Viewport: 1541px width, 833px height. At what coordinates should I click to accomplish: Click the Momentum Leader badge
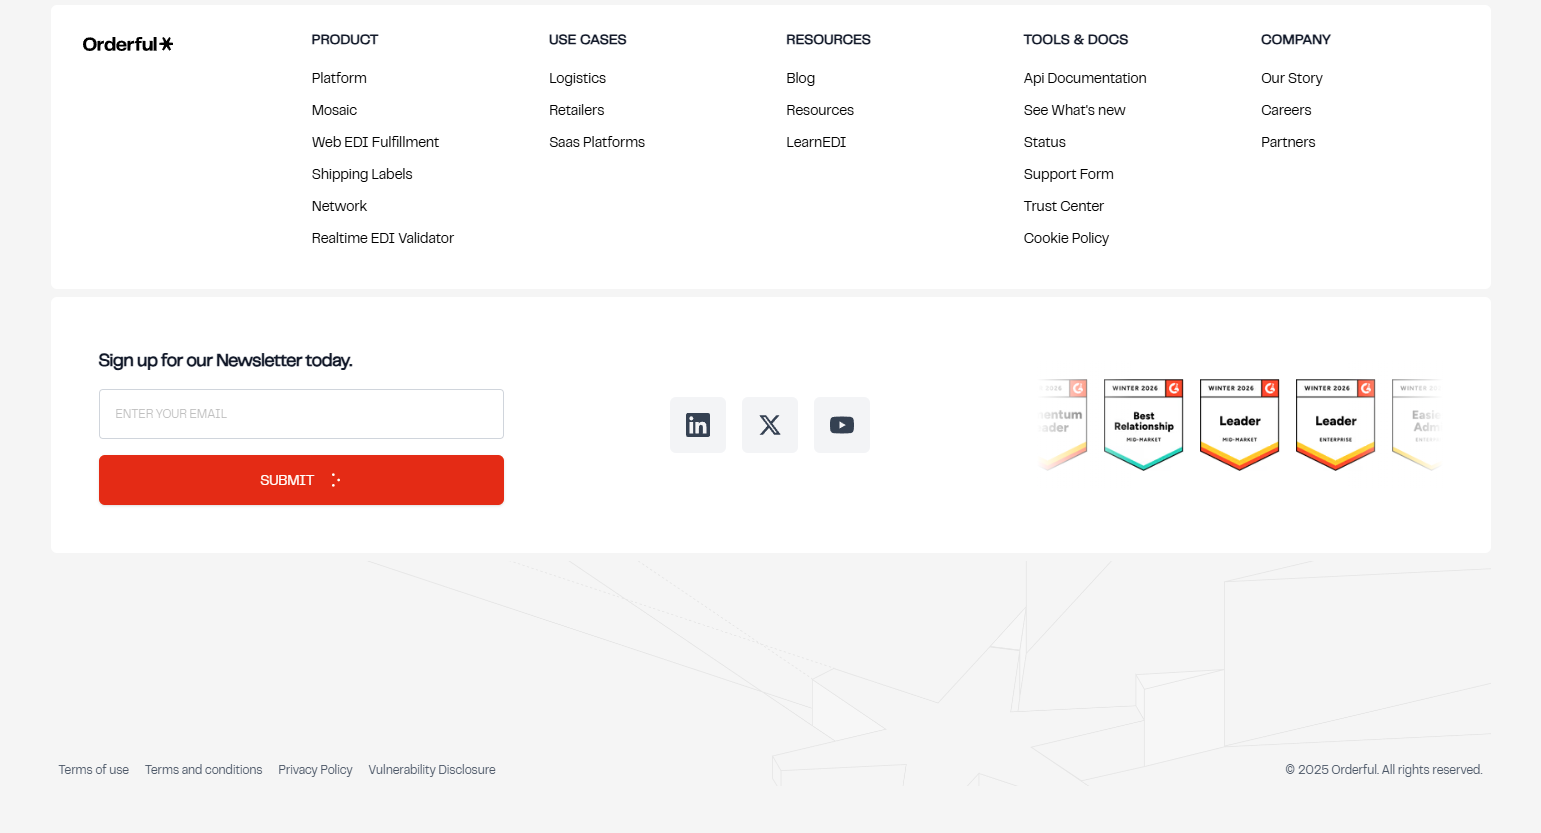click(1060, 424)
